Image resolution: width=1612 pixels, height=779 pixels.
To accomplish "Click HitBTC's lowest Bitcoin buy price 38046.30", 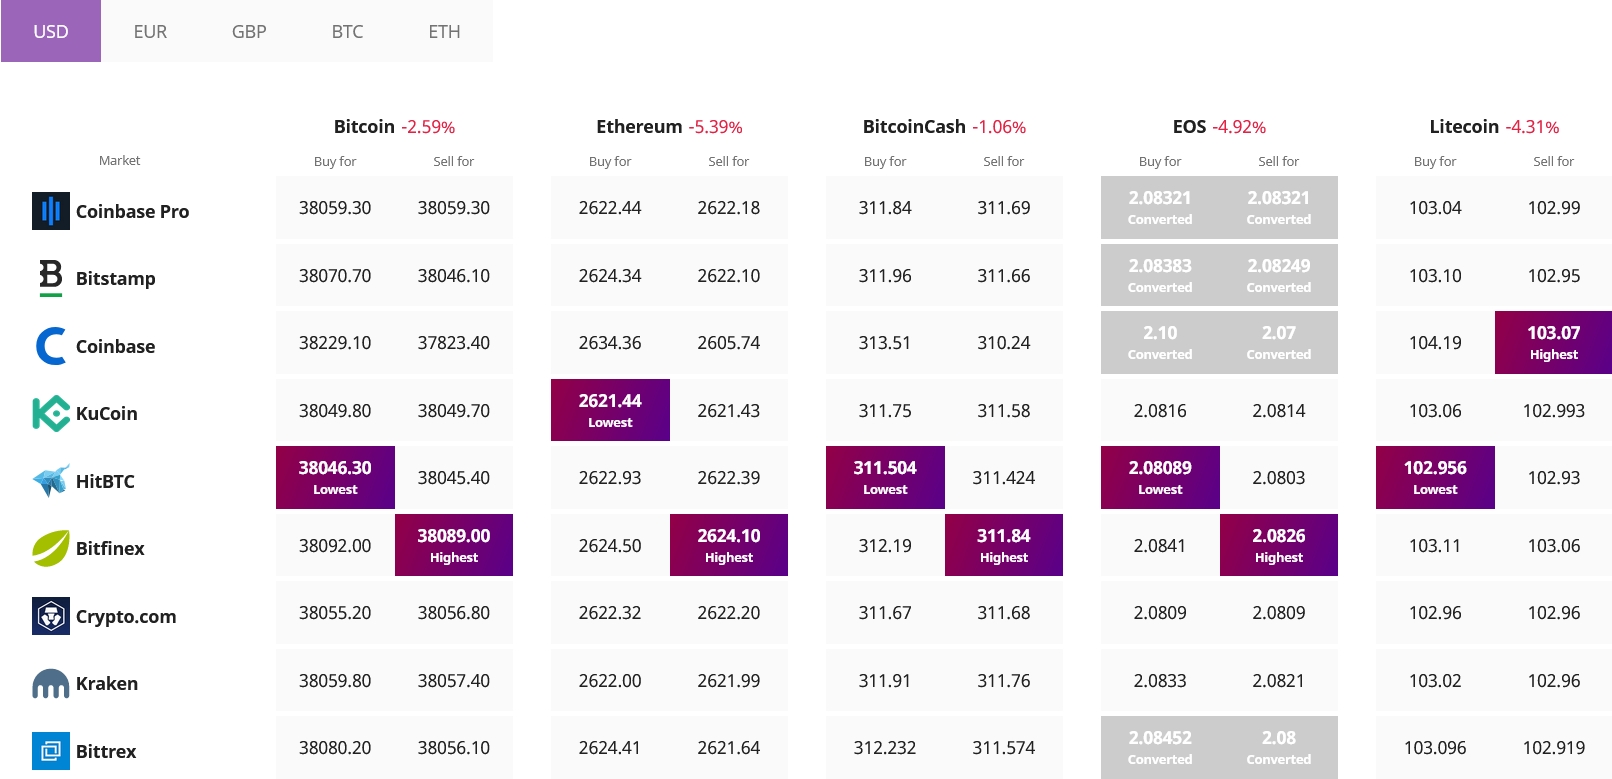I will (x=335, y=477).
